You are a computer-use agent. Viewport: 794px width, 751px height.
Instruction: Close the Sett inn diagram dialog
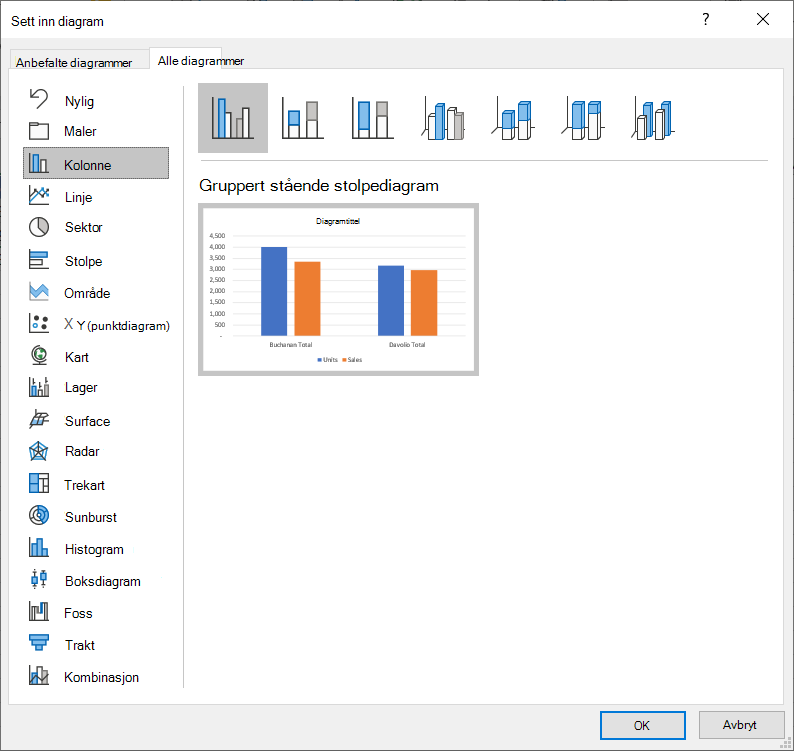pos(763,20)
